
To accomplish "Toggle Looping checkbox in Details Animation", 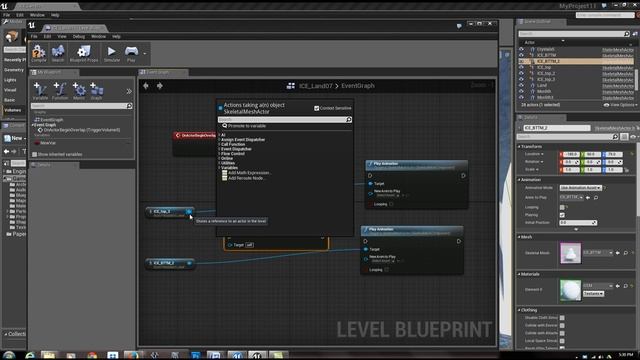I will click(562, 207).
